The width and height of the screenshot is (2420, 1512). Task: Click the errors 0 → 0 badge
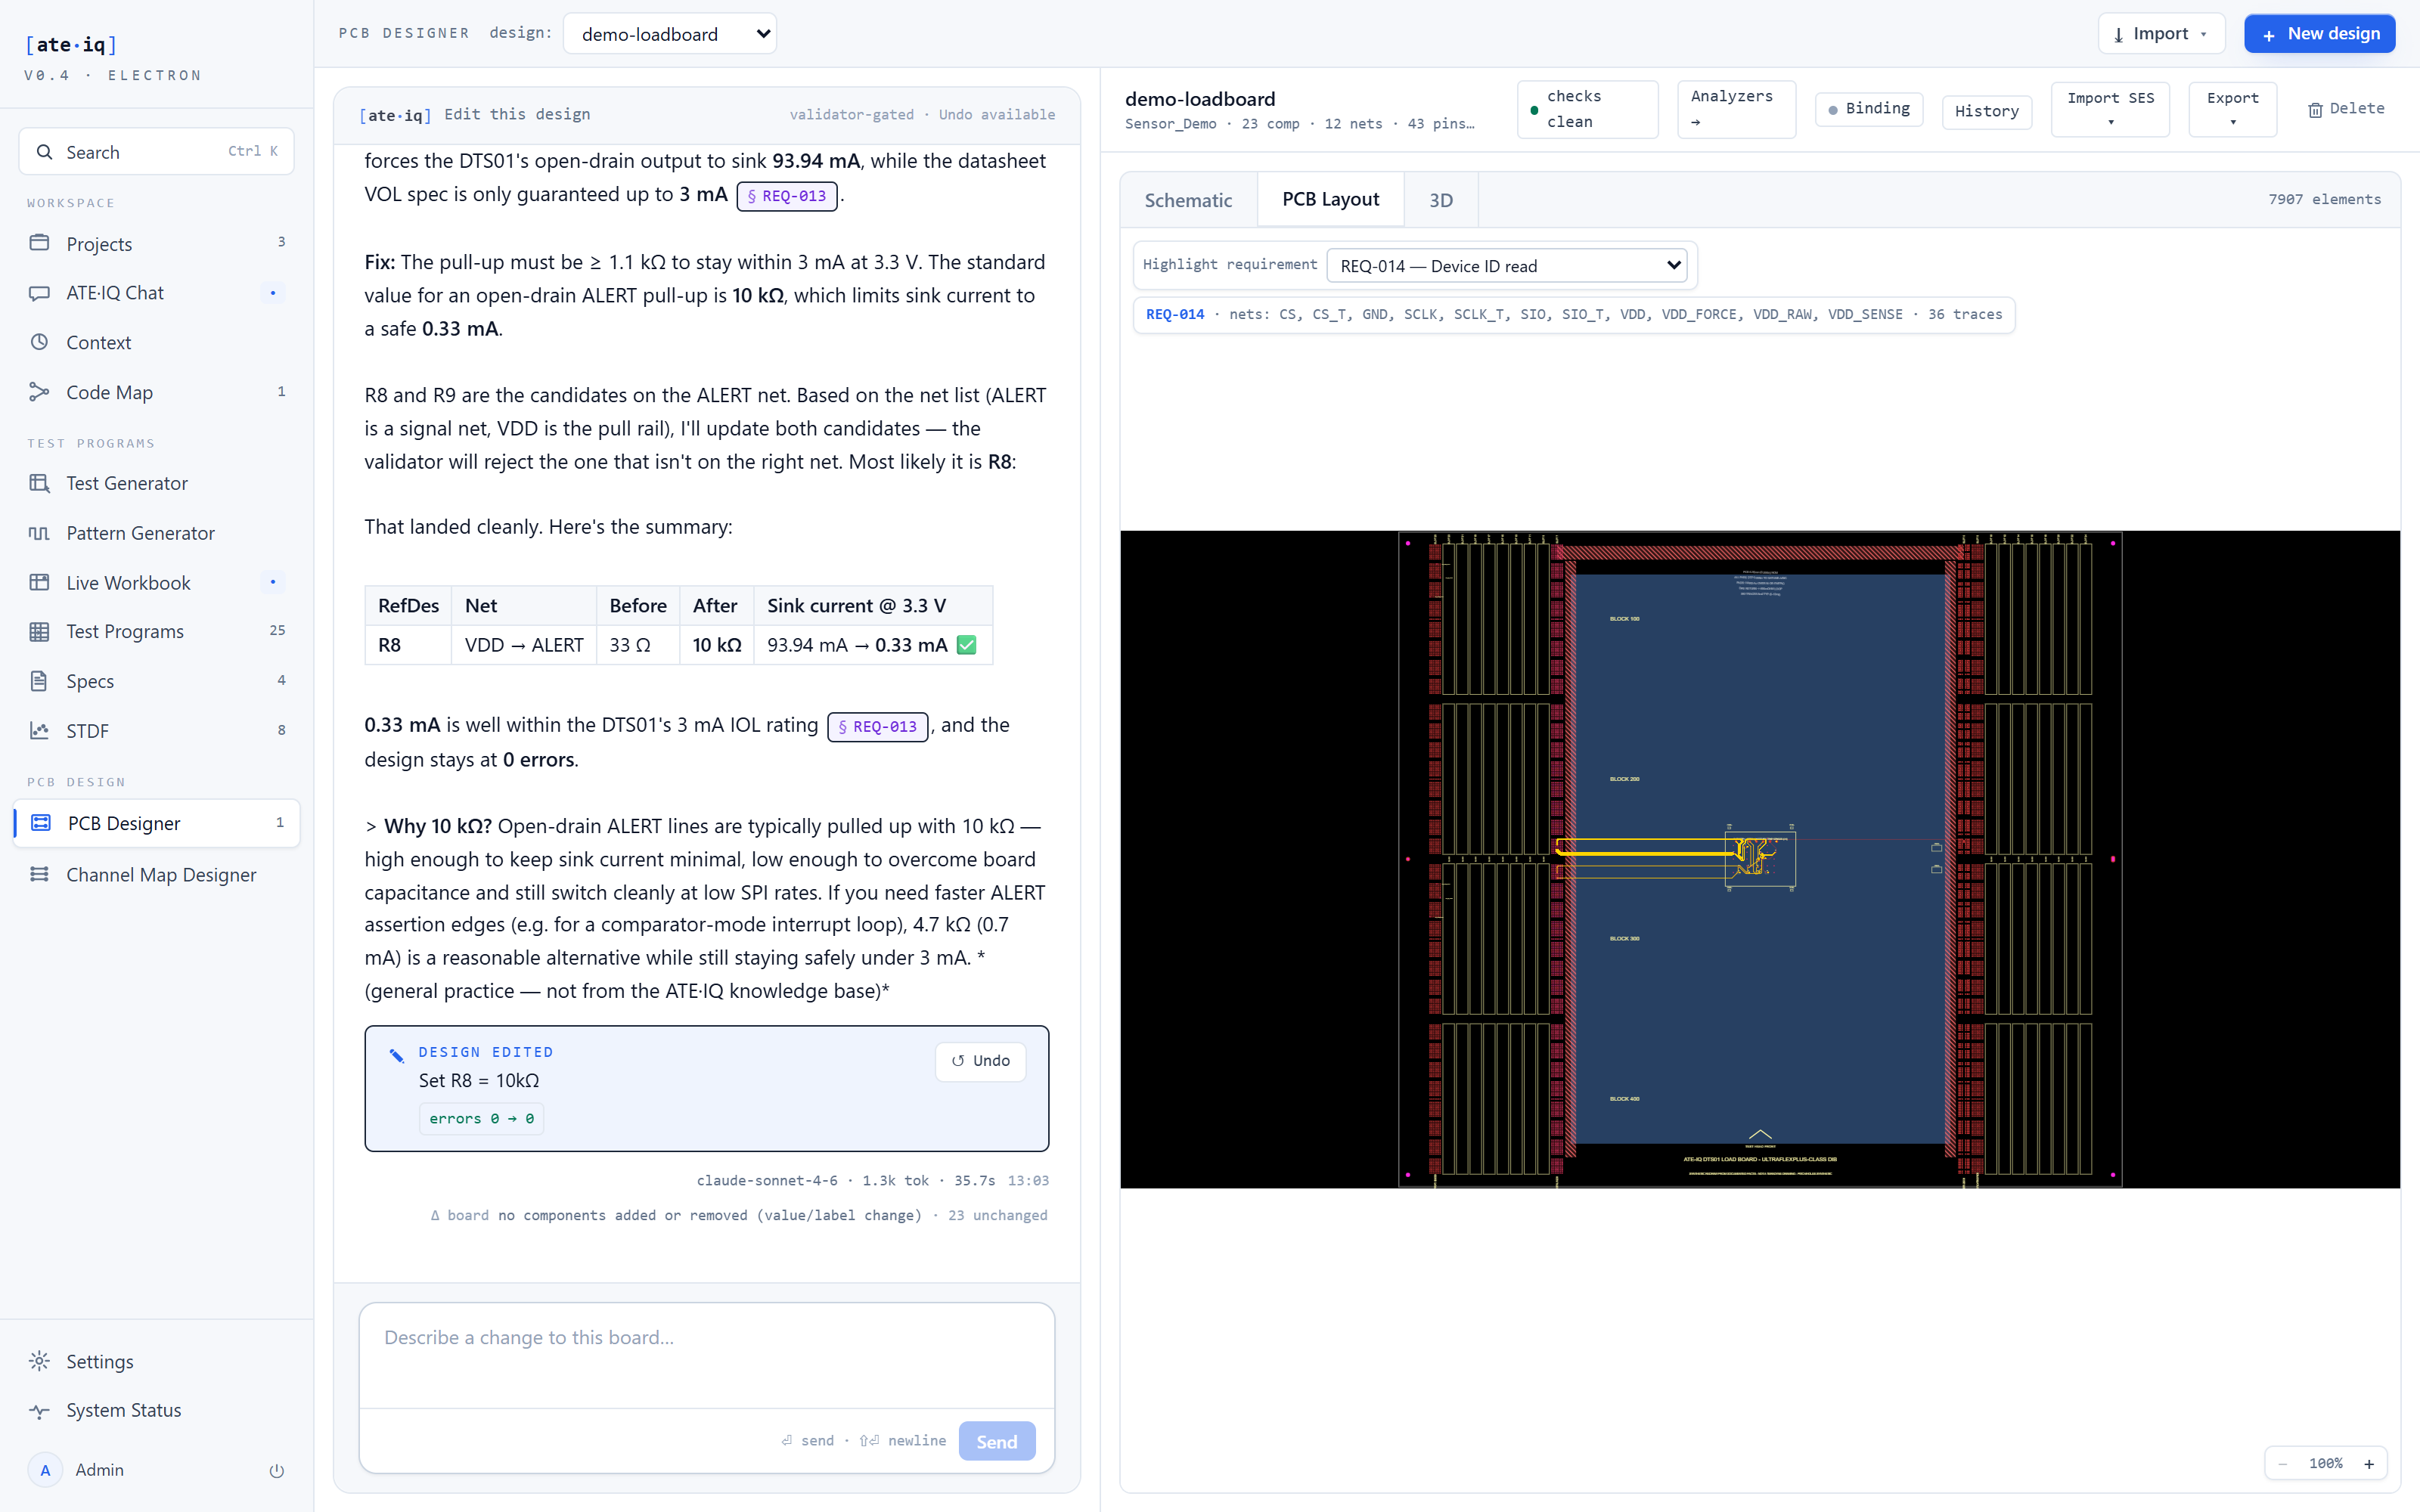(x=481, y=1119)
